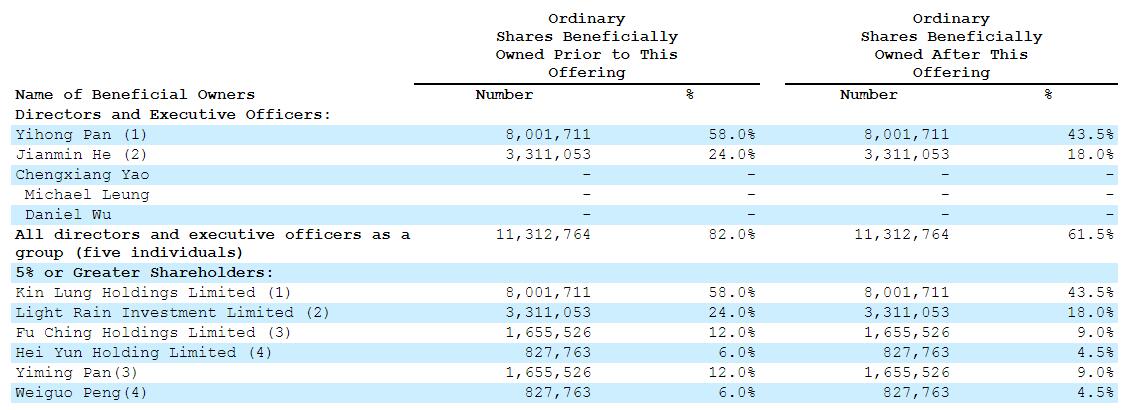Viewport: 1129px width, 410px height.
Task: Select Yiming Pan's after-offering 1,655,526 shares
Action: (x=906, y=373)
